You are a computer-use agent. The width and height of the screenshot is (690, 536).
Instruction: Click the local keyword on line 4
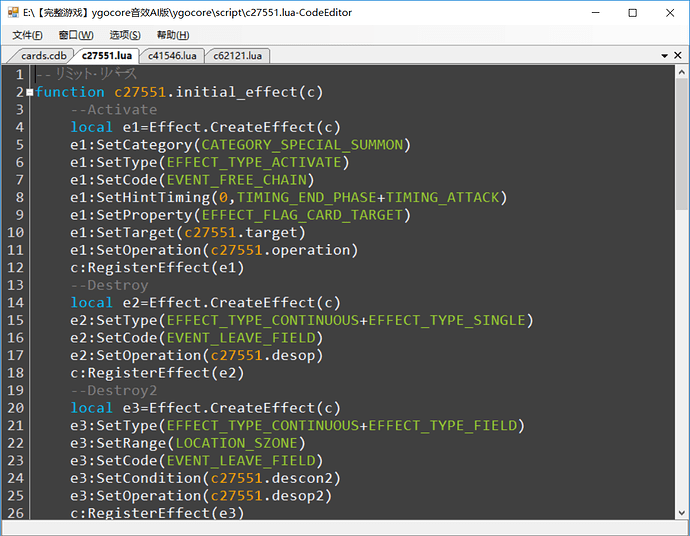tap(92, 127)
